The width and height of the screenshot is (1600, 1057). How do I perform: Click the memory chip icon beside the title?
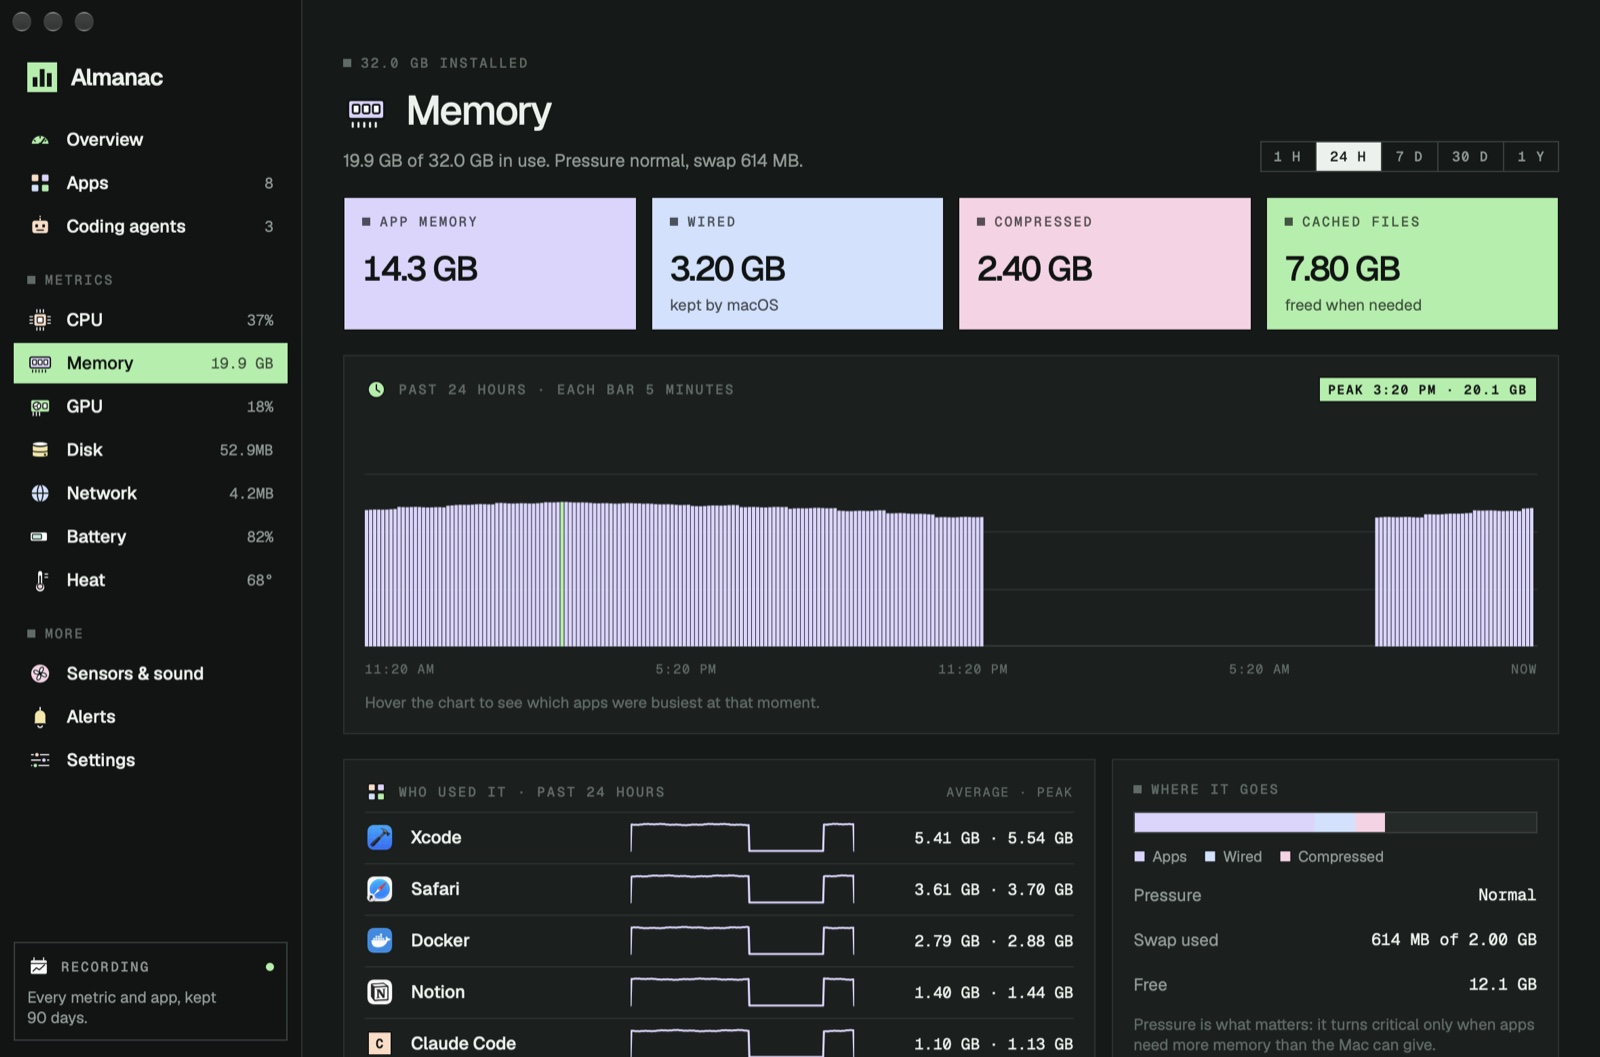(366, 112)
